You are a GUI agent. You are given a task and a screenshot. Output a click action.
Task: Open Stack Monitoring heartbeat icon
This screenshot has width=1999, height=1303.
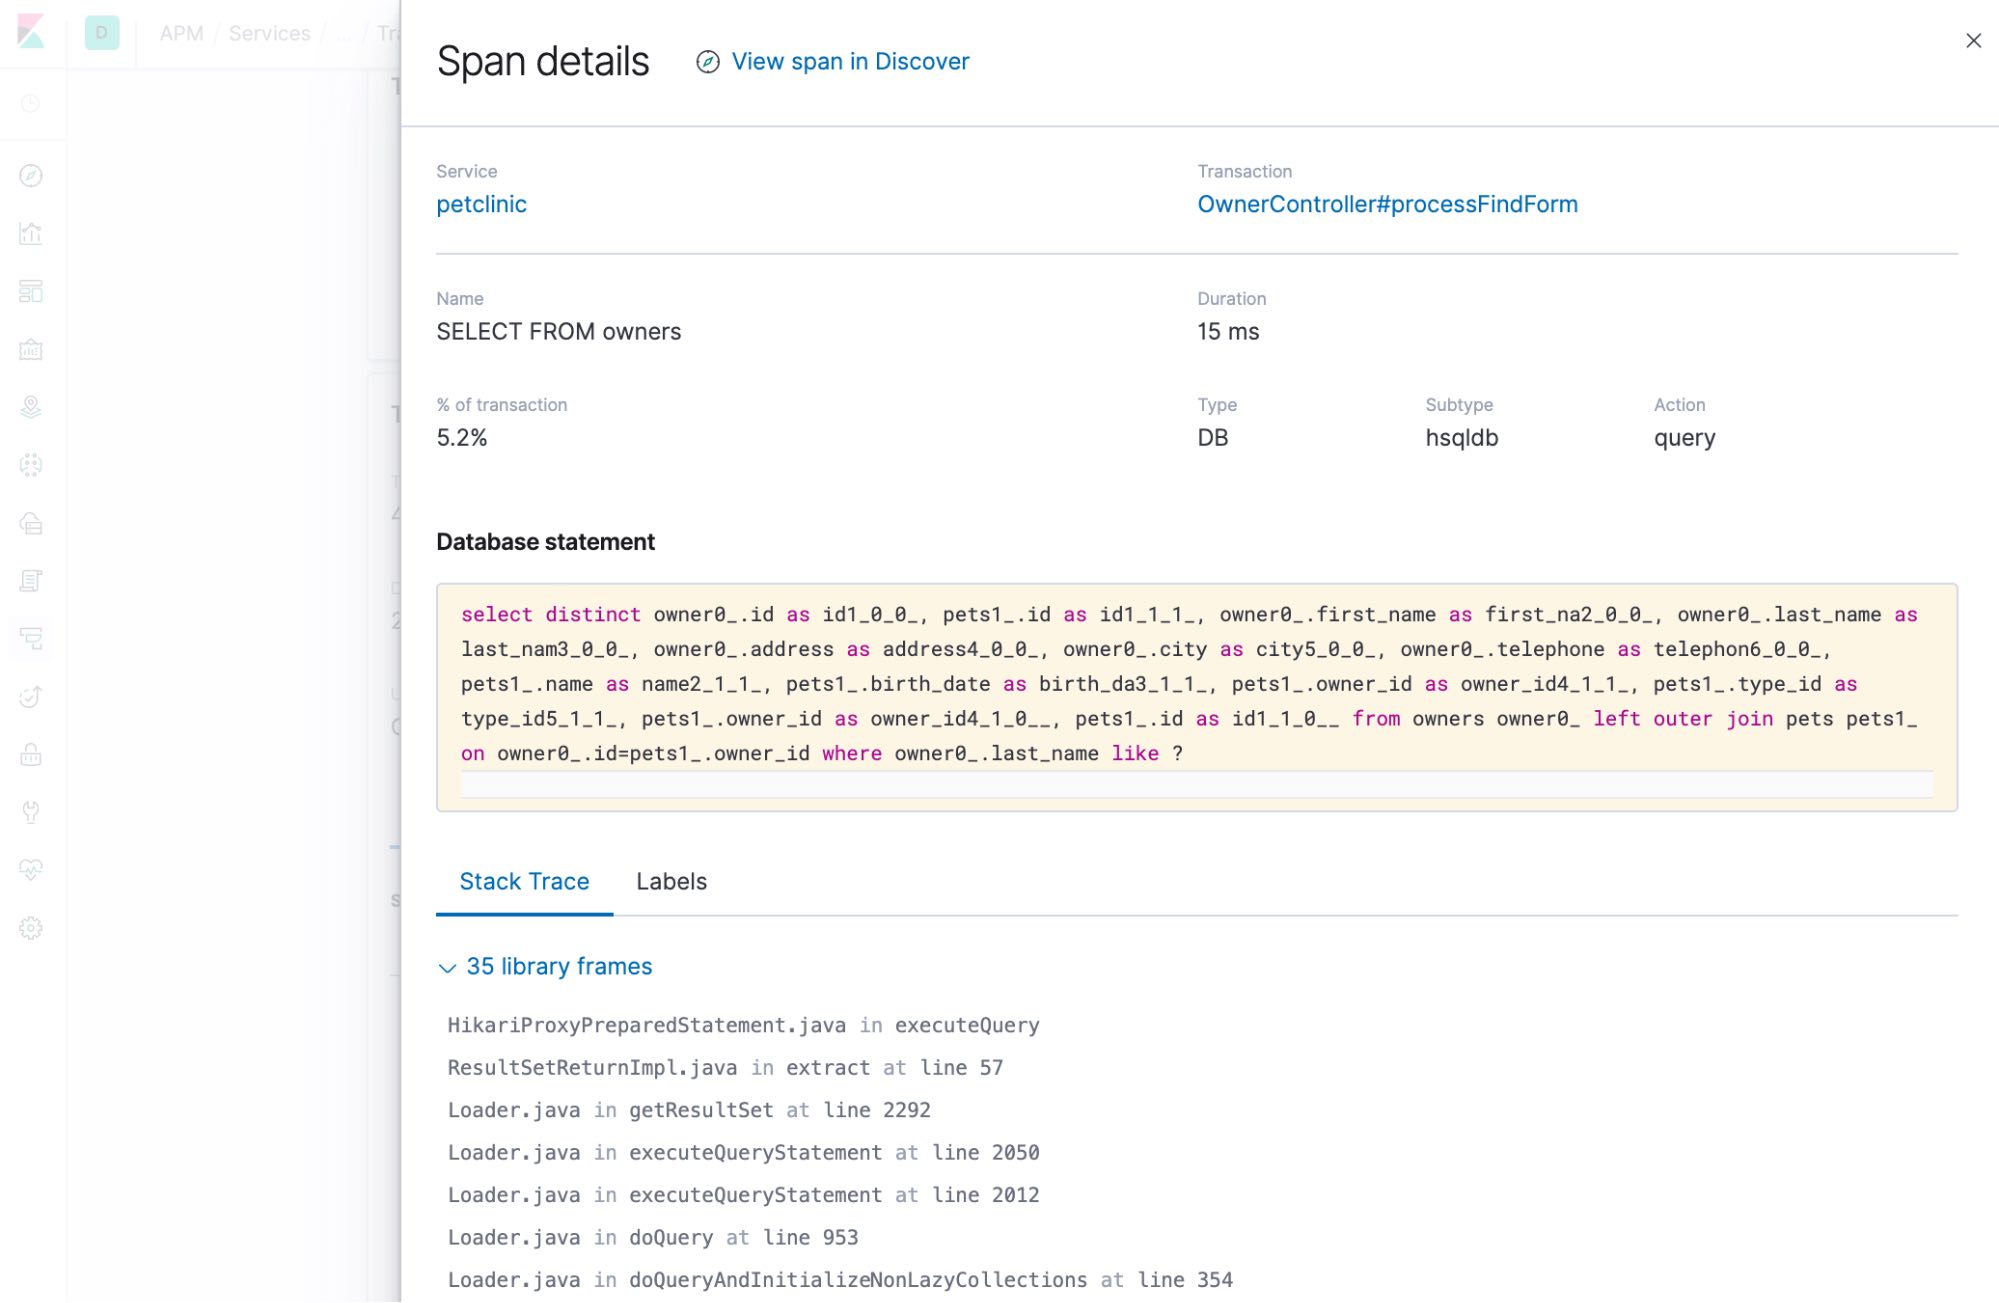pyautogui.click(x=31, y=869)
